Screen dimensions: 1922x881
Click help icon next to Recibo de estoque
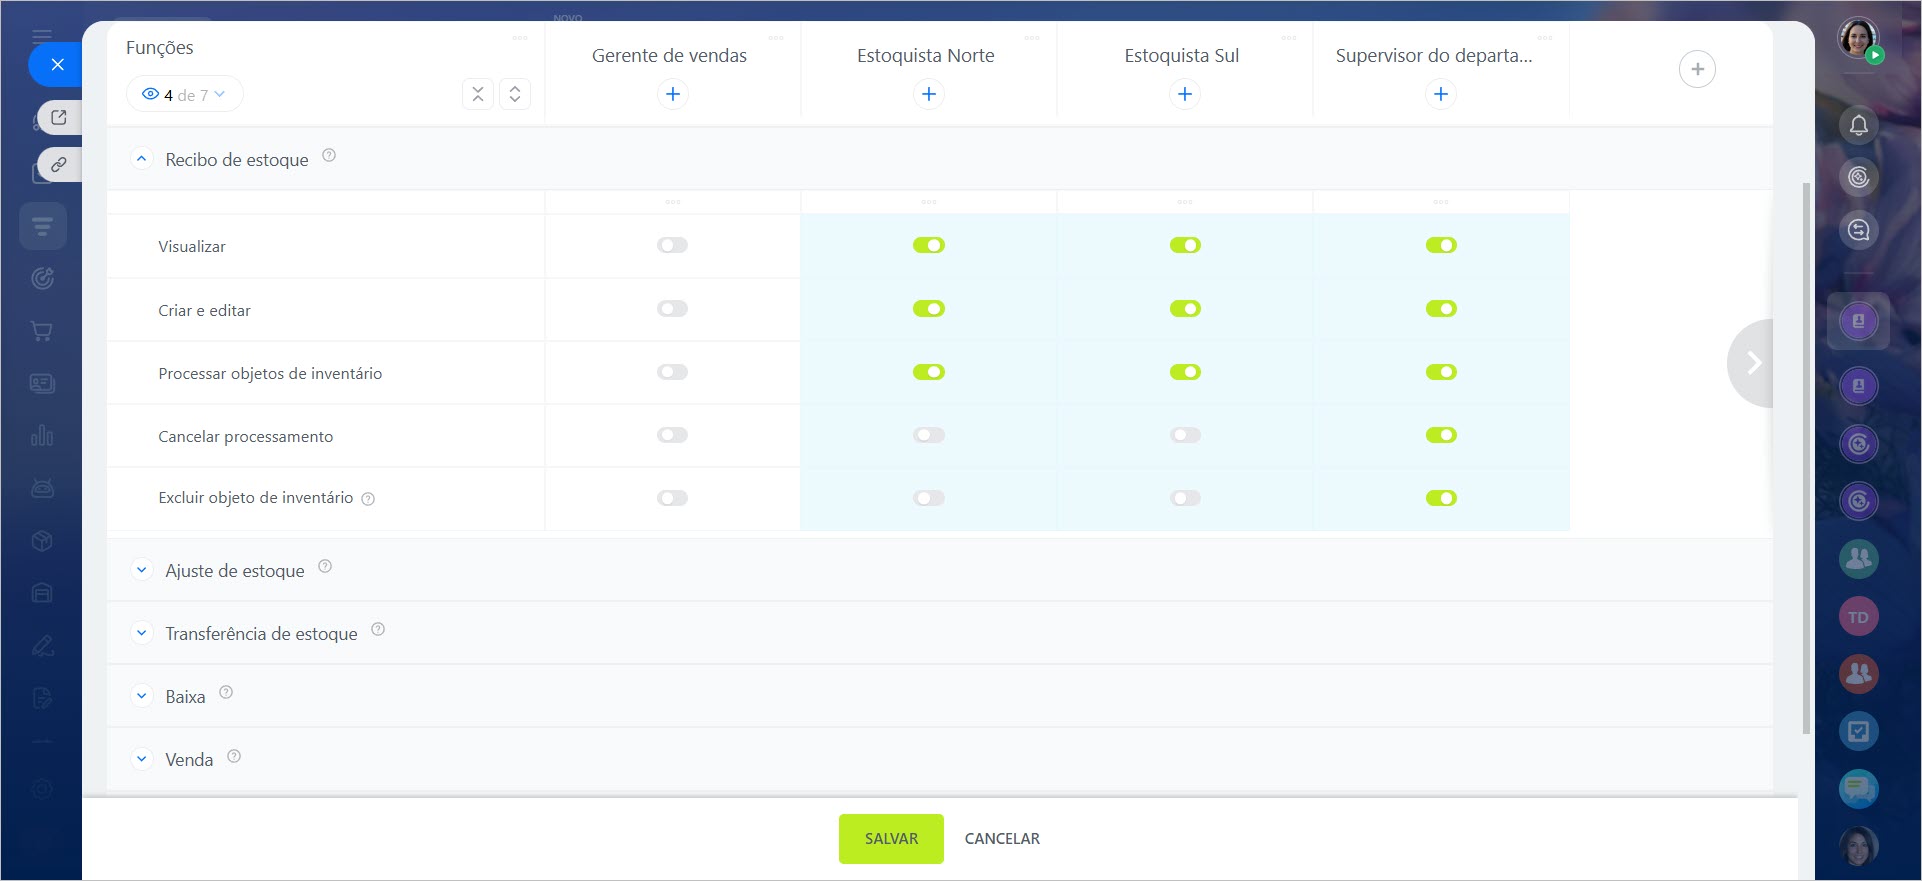[x=329, y=156]
